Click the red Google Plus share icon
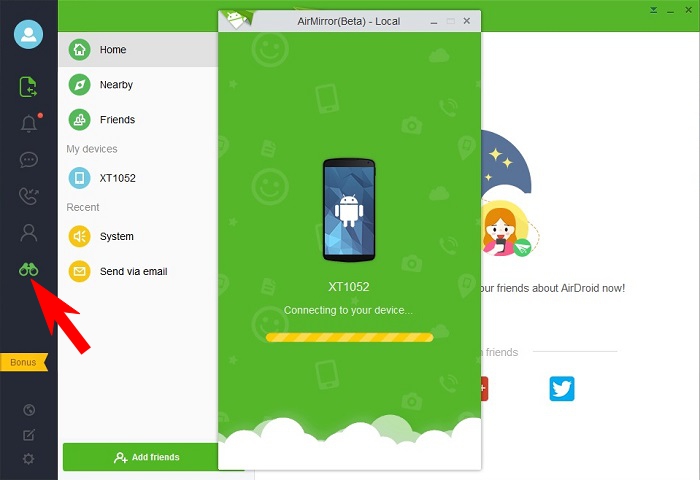 (484, 389)
